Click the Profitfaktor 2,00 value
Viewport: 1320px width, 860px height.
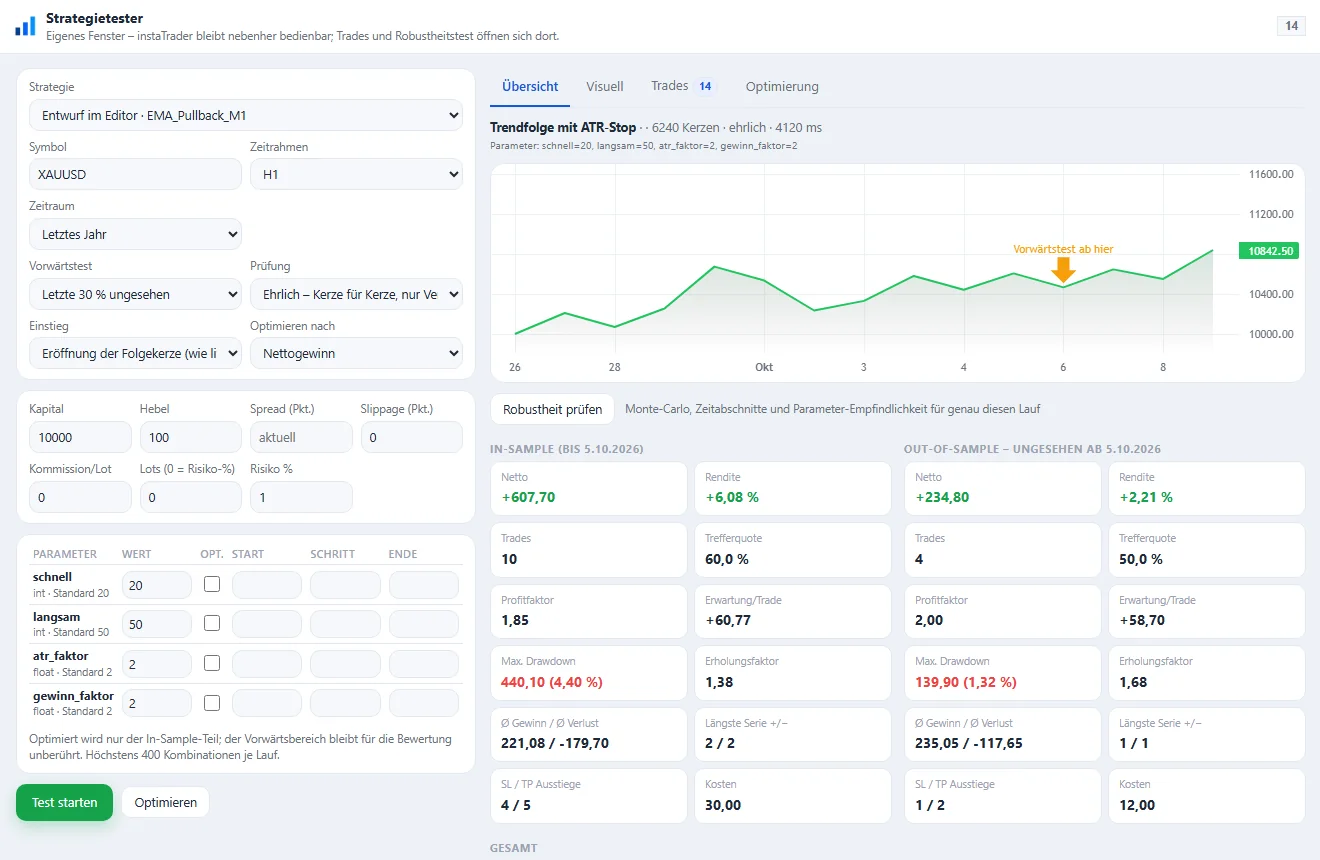click(930, 620)
